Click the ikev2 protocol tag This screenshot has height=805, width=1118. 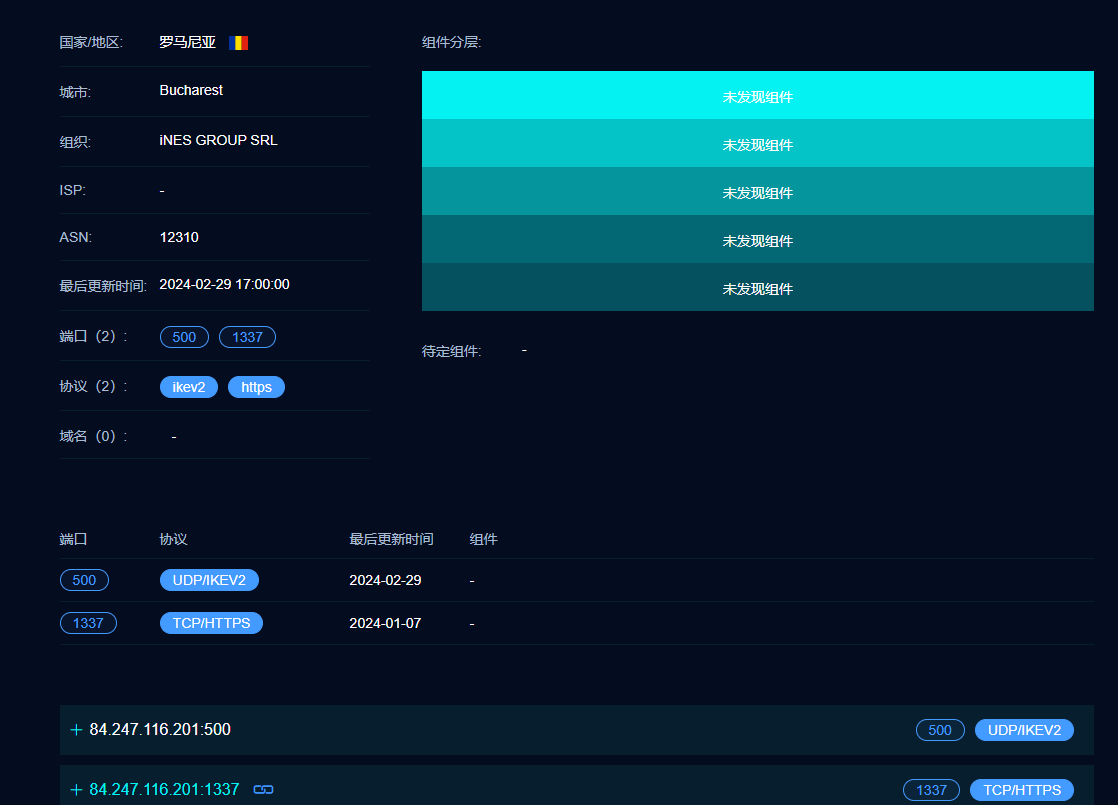(189, 387)
